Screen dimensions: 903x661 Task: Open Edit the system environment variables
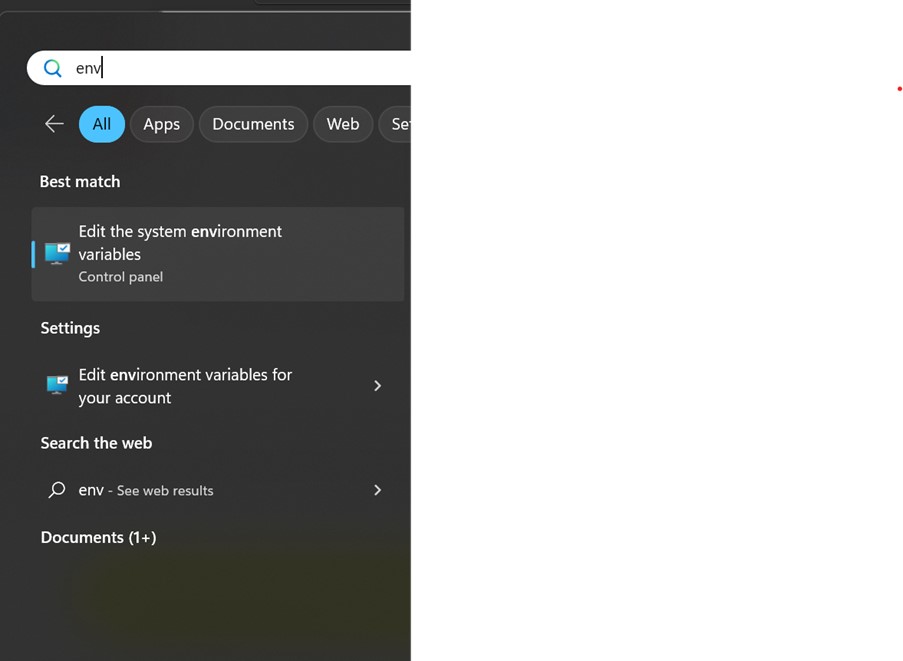(180, 243)
